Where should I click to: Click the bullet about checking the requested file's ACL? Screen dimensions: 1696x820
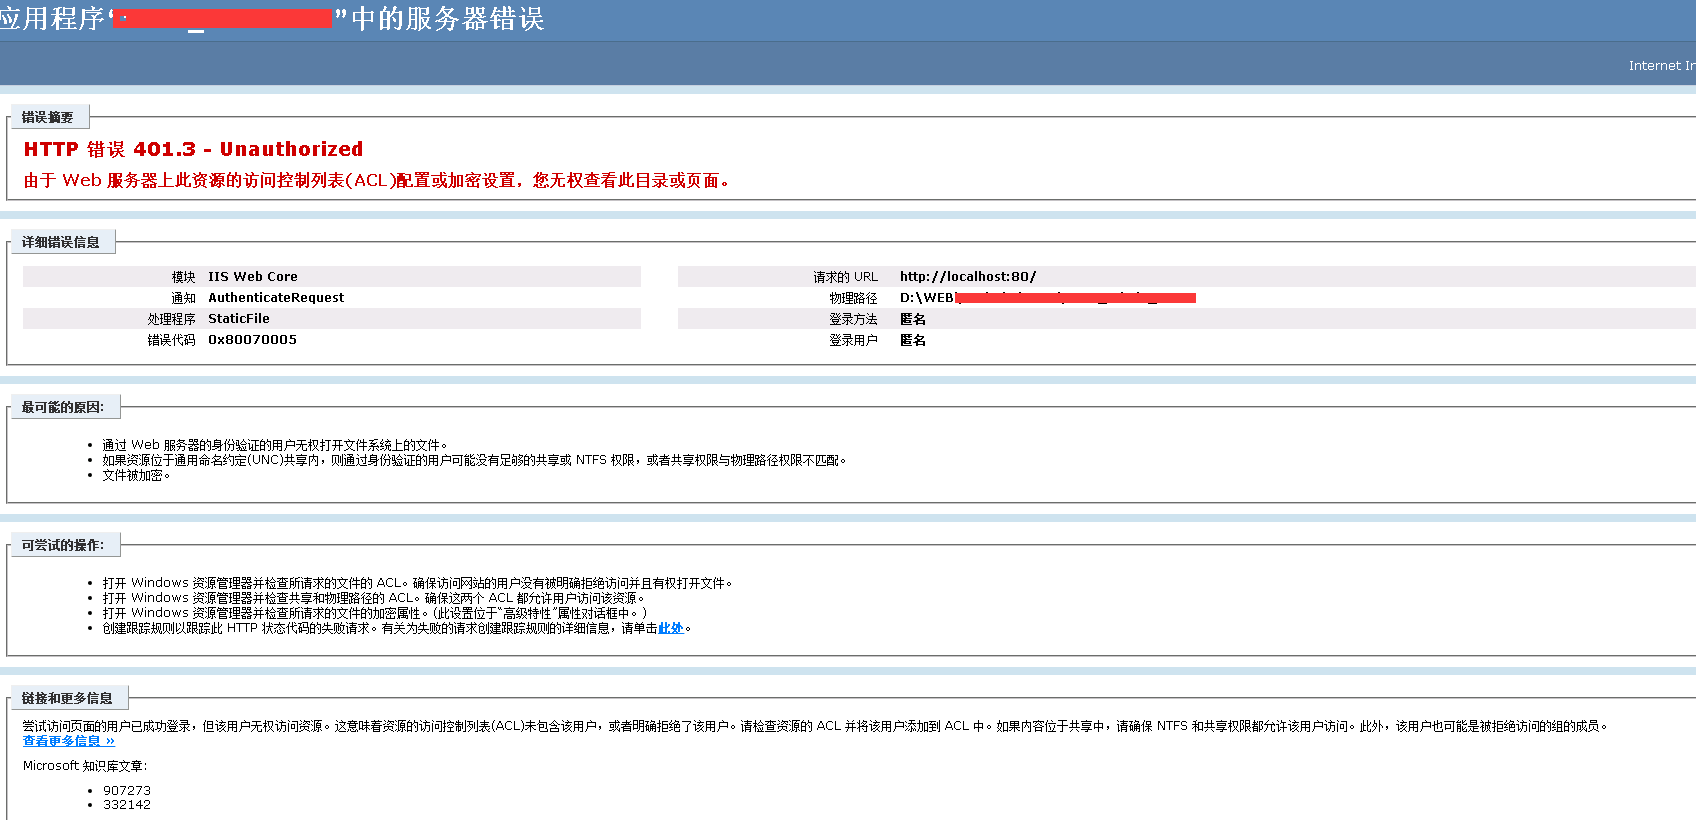coord(418,583)
